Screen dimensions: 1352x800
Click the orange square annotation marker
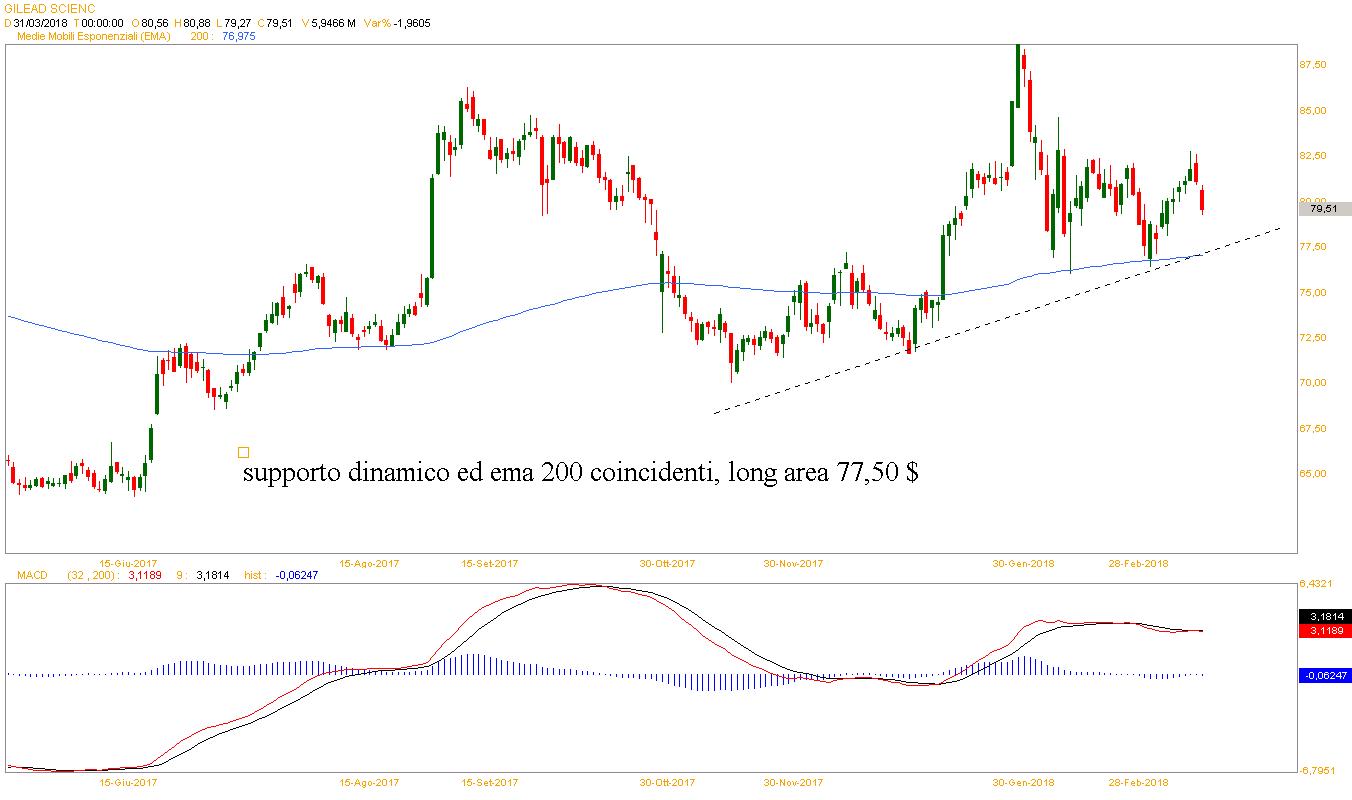243,452
